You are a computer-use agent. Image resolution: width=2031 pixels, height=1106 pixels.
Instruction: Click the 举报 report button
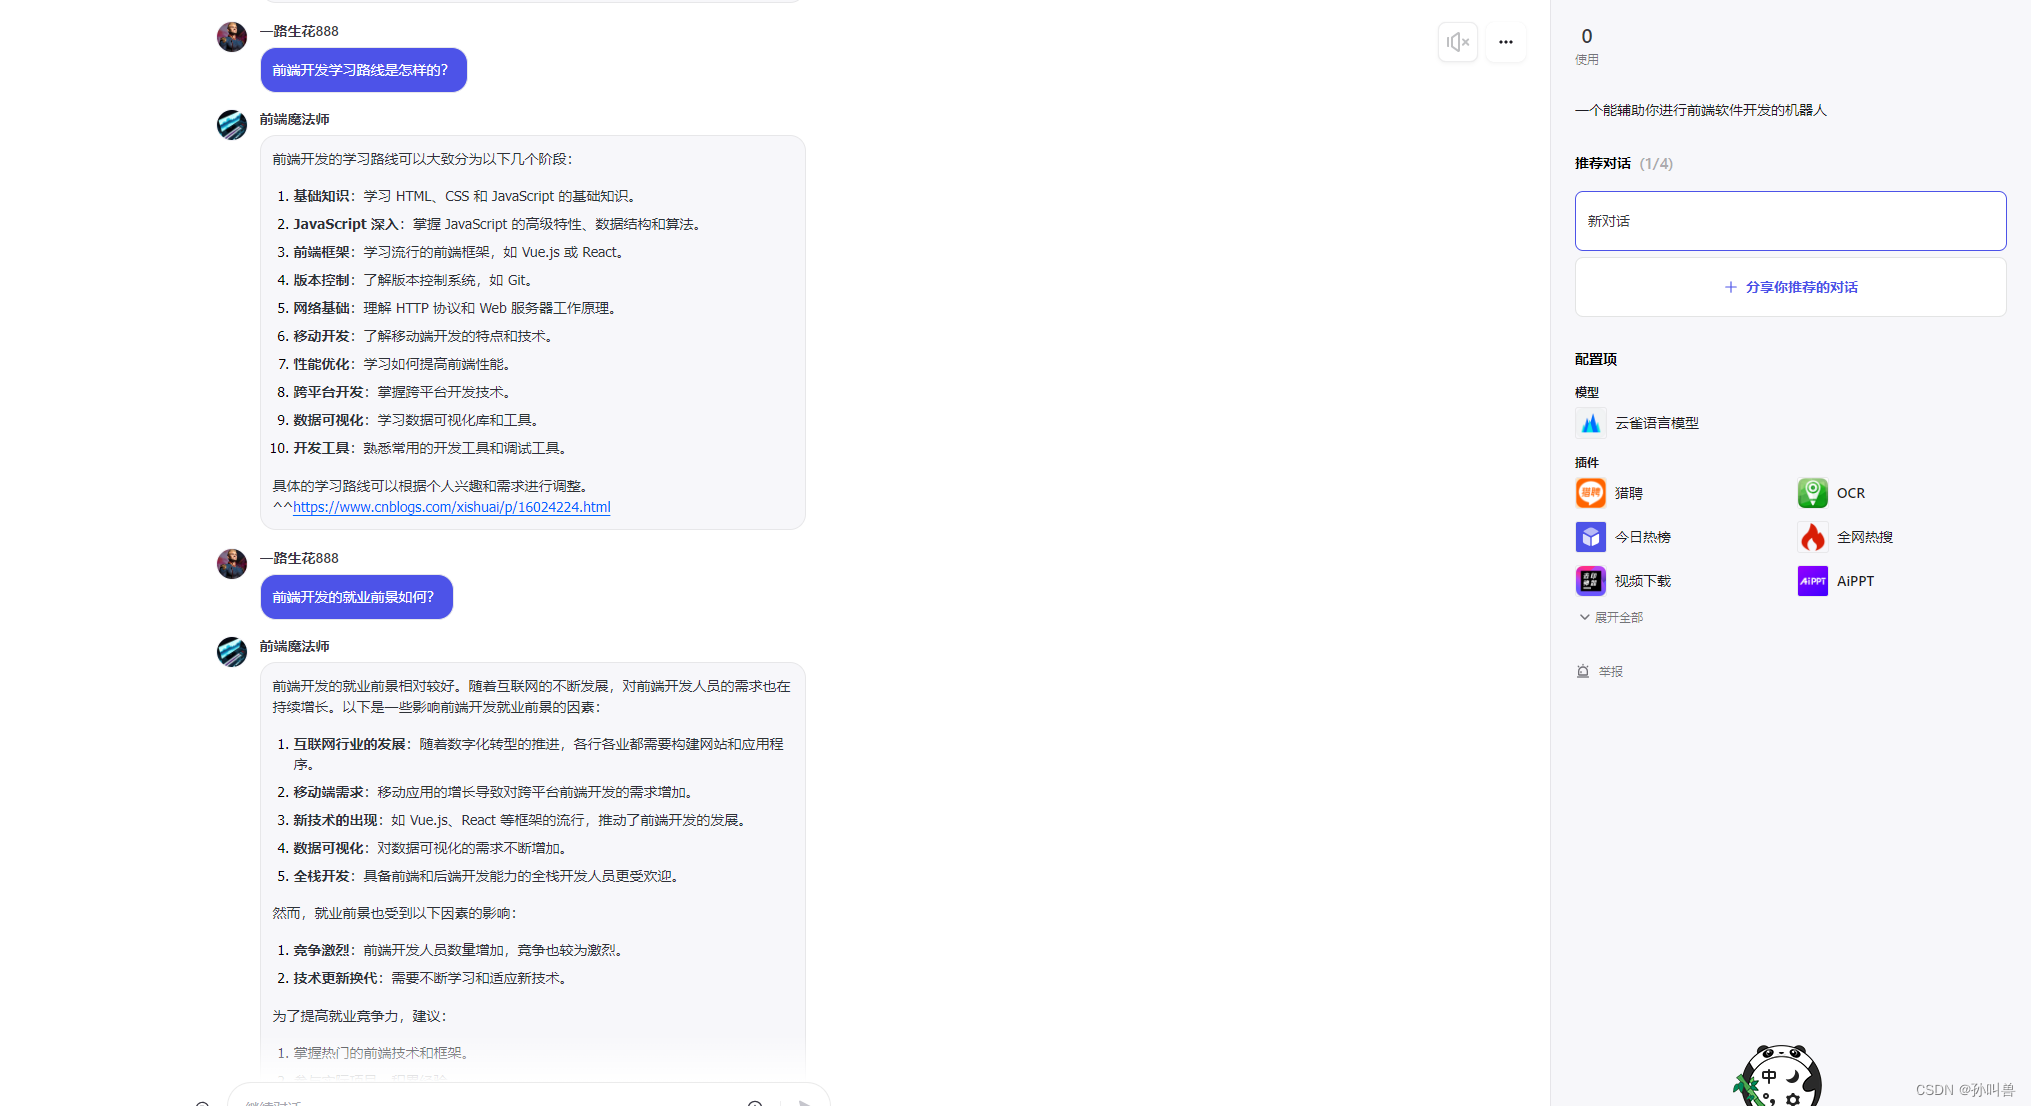point(1600,671)
